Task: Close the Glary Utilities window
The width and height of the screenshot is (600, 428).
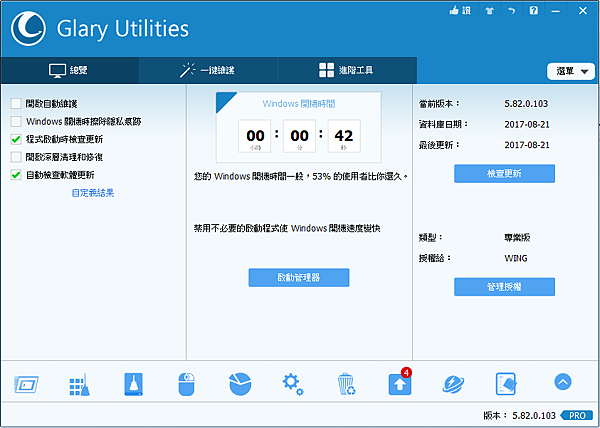Action: pyautogui.click(x=583, y=11)
